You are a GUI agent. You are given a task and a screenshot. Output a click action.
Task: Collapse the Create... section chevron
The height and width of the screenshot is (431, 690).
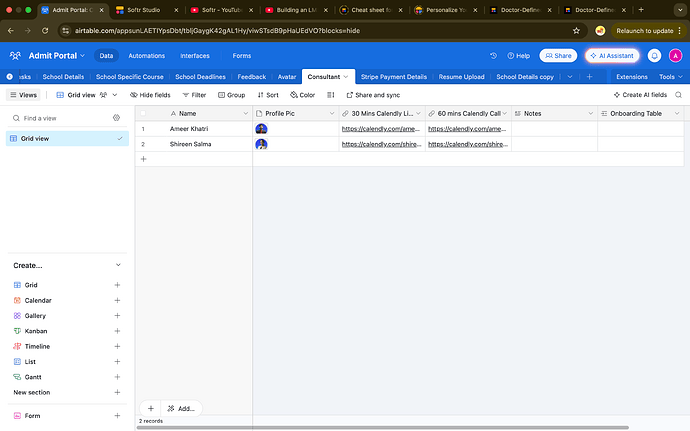click(118, 265)
